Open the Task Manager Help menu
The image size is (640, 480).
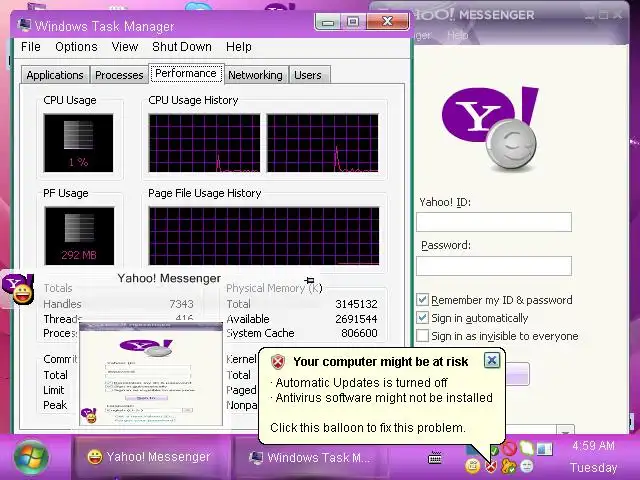pos(239,47)
